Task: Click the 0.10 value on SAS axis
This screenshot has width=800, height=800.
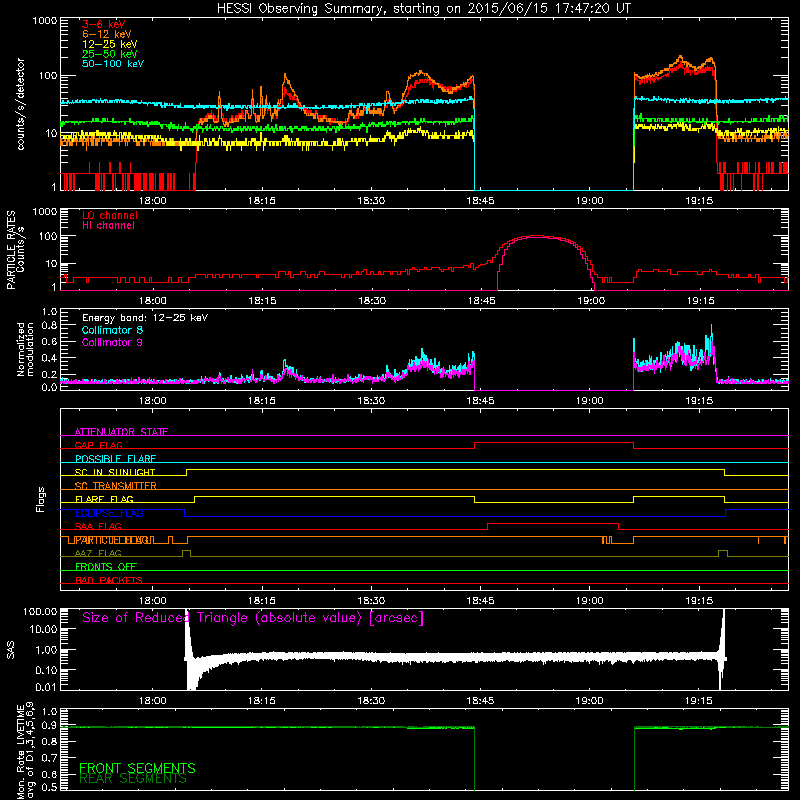Action: 46,669
